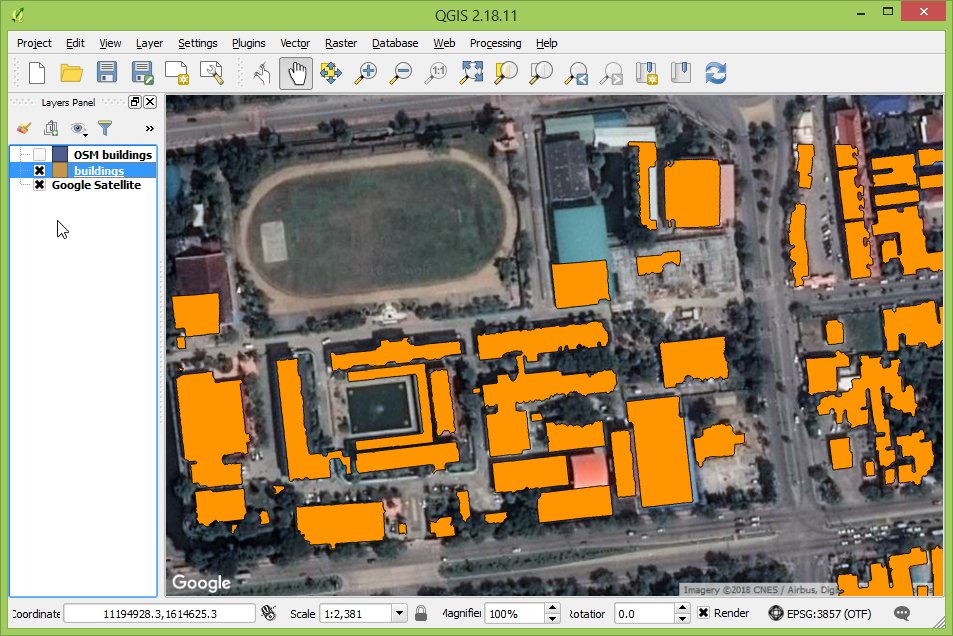Enable the OSM buildings layer checkbox

point(40,154)
